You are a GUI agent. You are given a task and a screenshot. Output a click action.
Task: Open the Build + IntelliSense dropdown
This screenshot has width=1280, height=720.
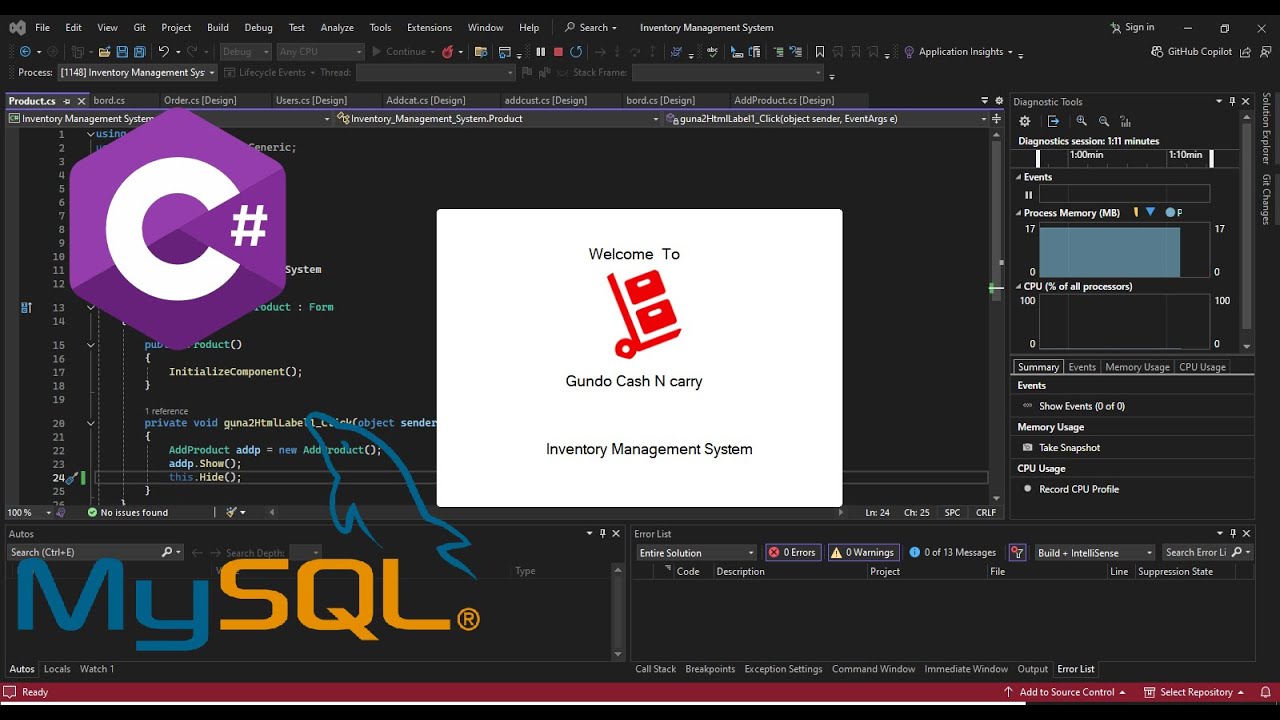(x=1094, y=553)
